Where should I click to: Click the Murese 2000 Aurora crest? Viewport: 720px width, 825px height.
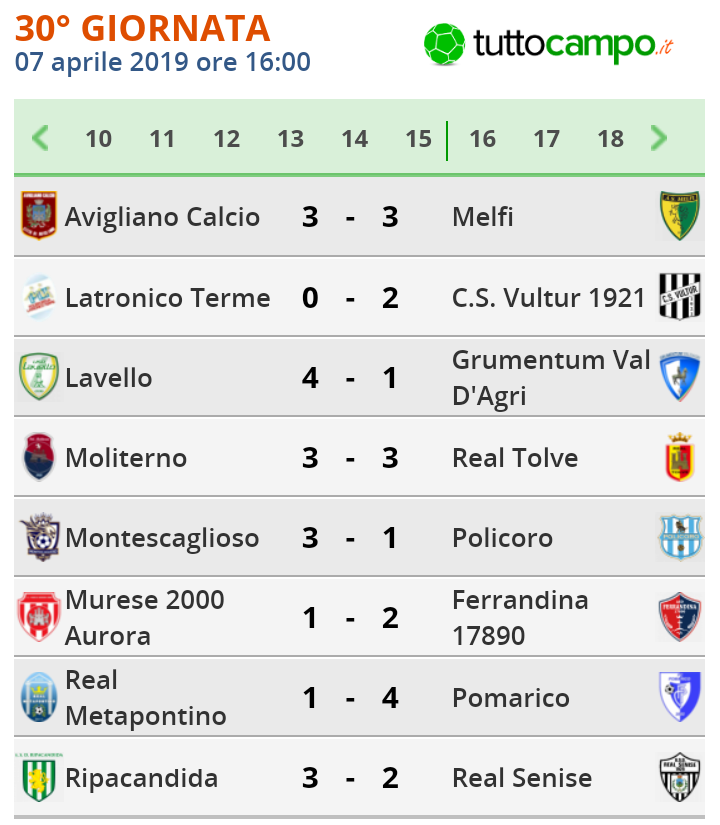(40, 617)
